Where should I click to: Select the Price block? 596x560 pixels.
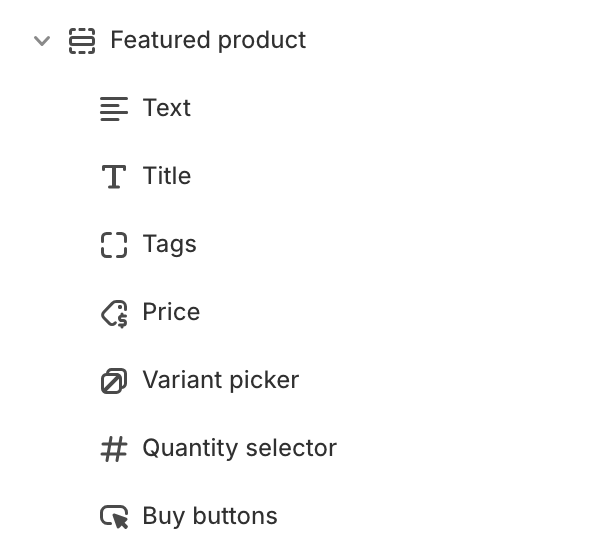coord(171,312)
